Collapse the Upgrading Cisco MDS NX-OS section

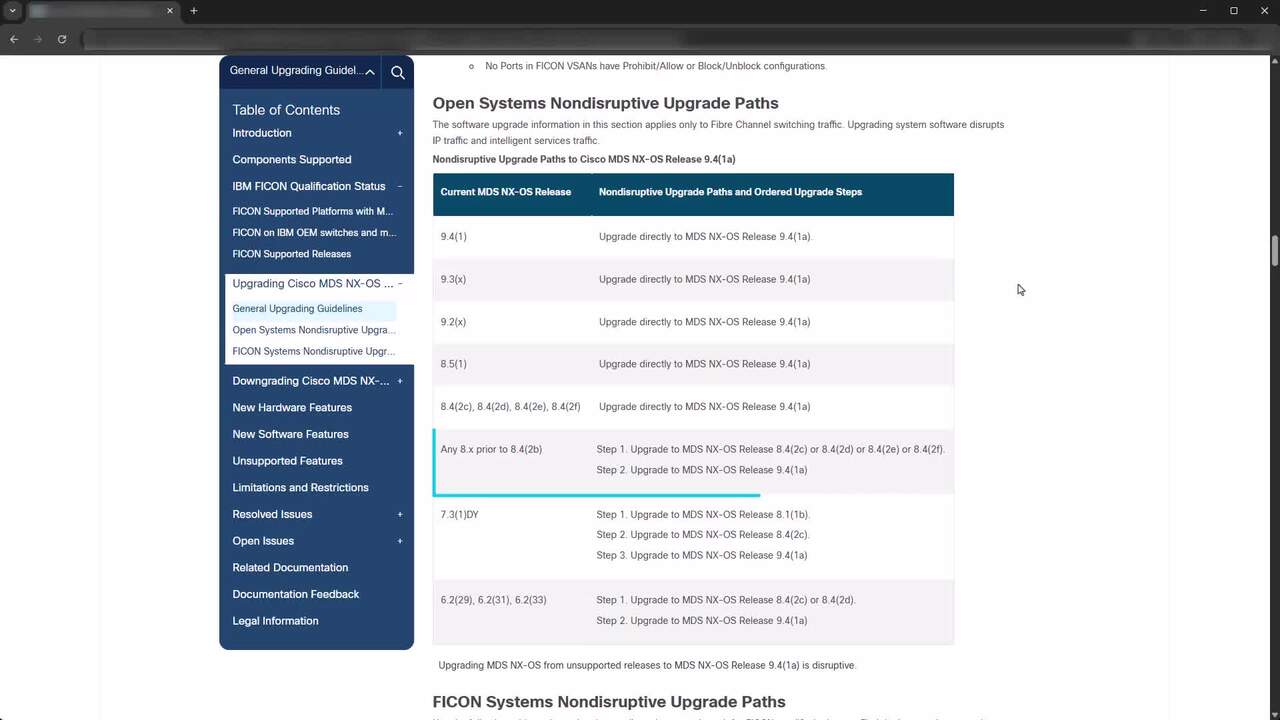[400, 284]
